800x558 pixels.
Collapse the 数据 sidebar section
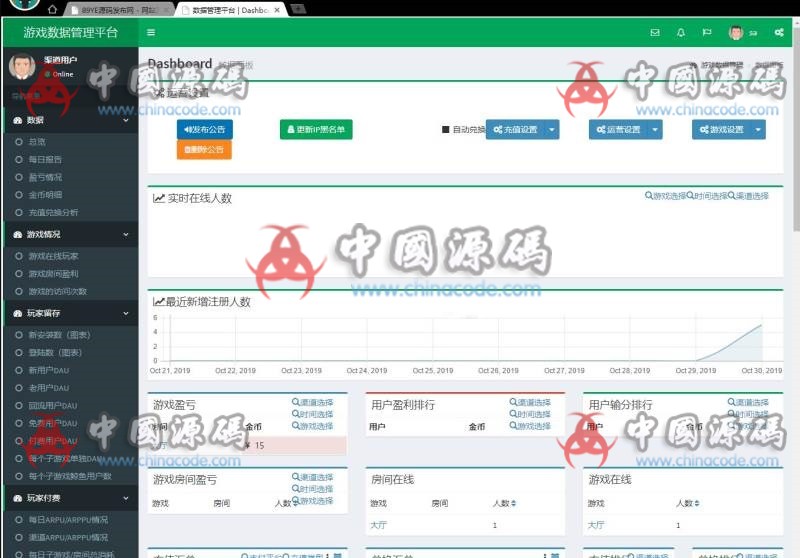pos(70,120)
